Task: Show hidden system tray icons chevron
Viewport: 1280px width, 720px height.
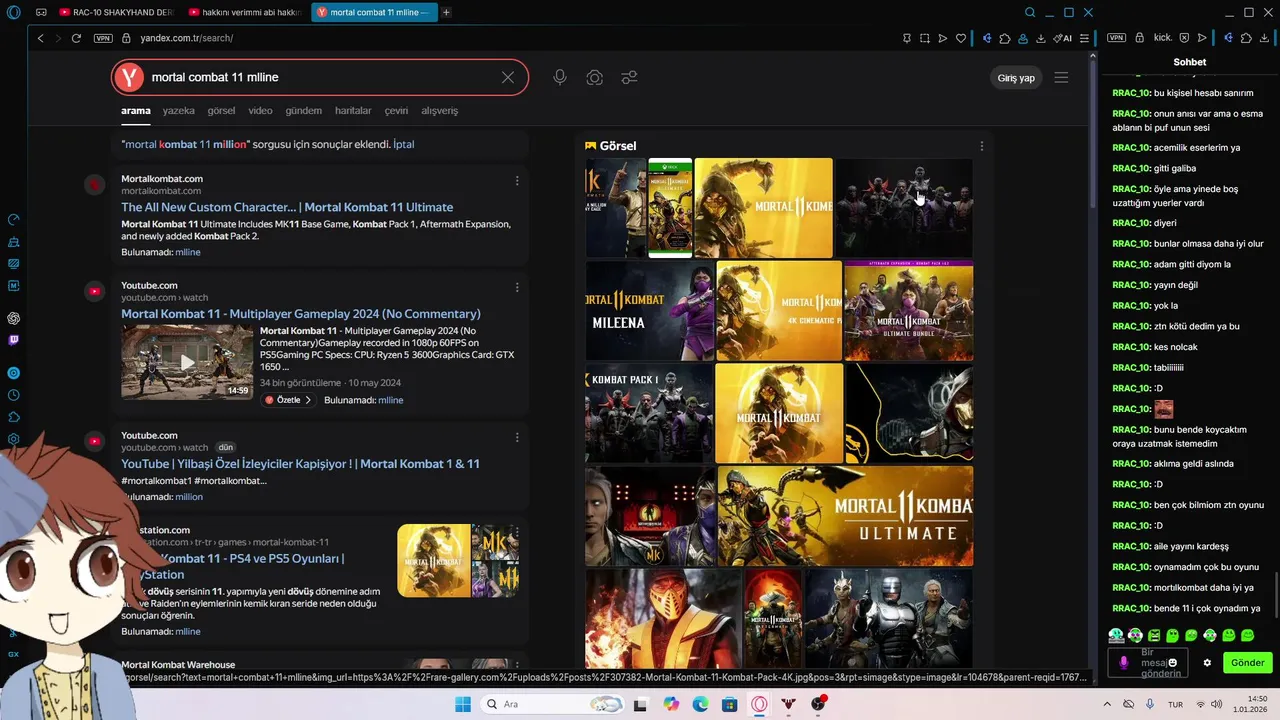Action: click(1105, 704)
